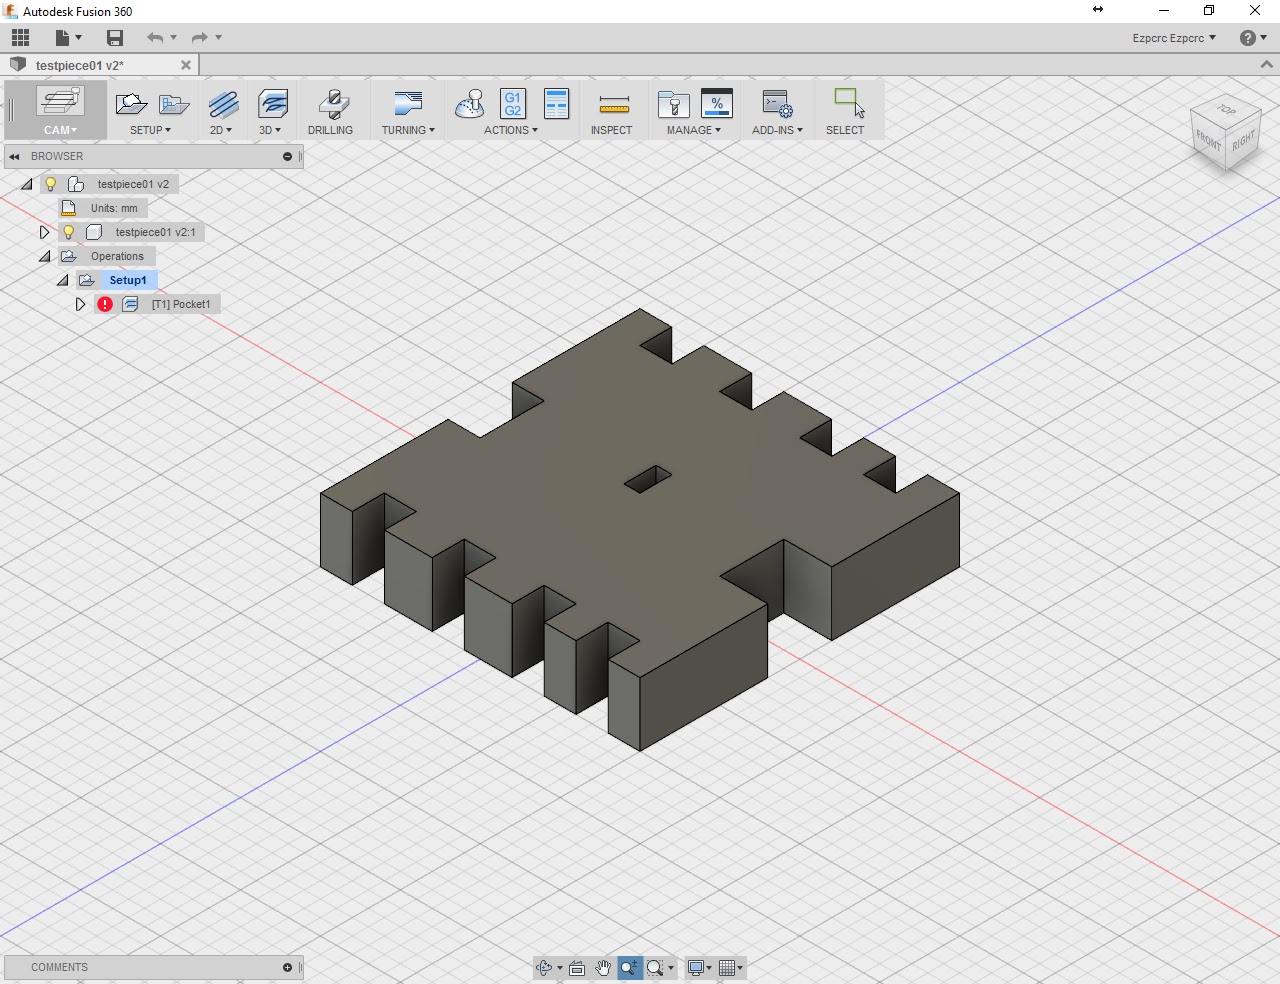Toggle visibility lightbulb for testpiece01 v2 root
Image resolution: width=1280 pixels, height=984 pixels.
coord(51,184)
